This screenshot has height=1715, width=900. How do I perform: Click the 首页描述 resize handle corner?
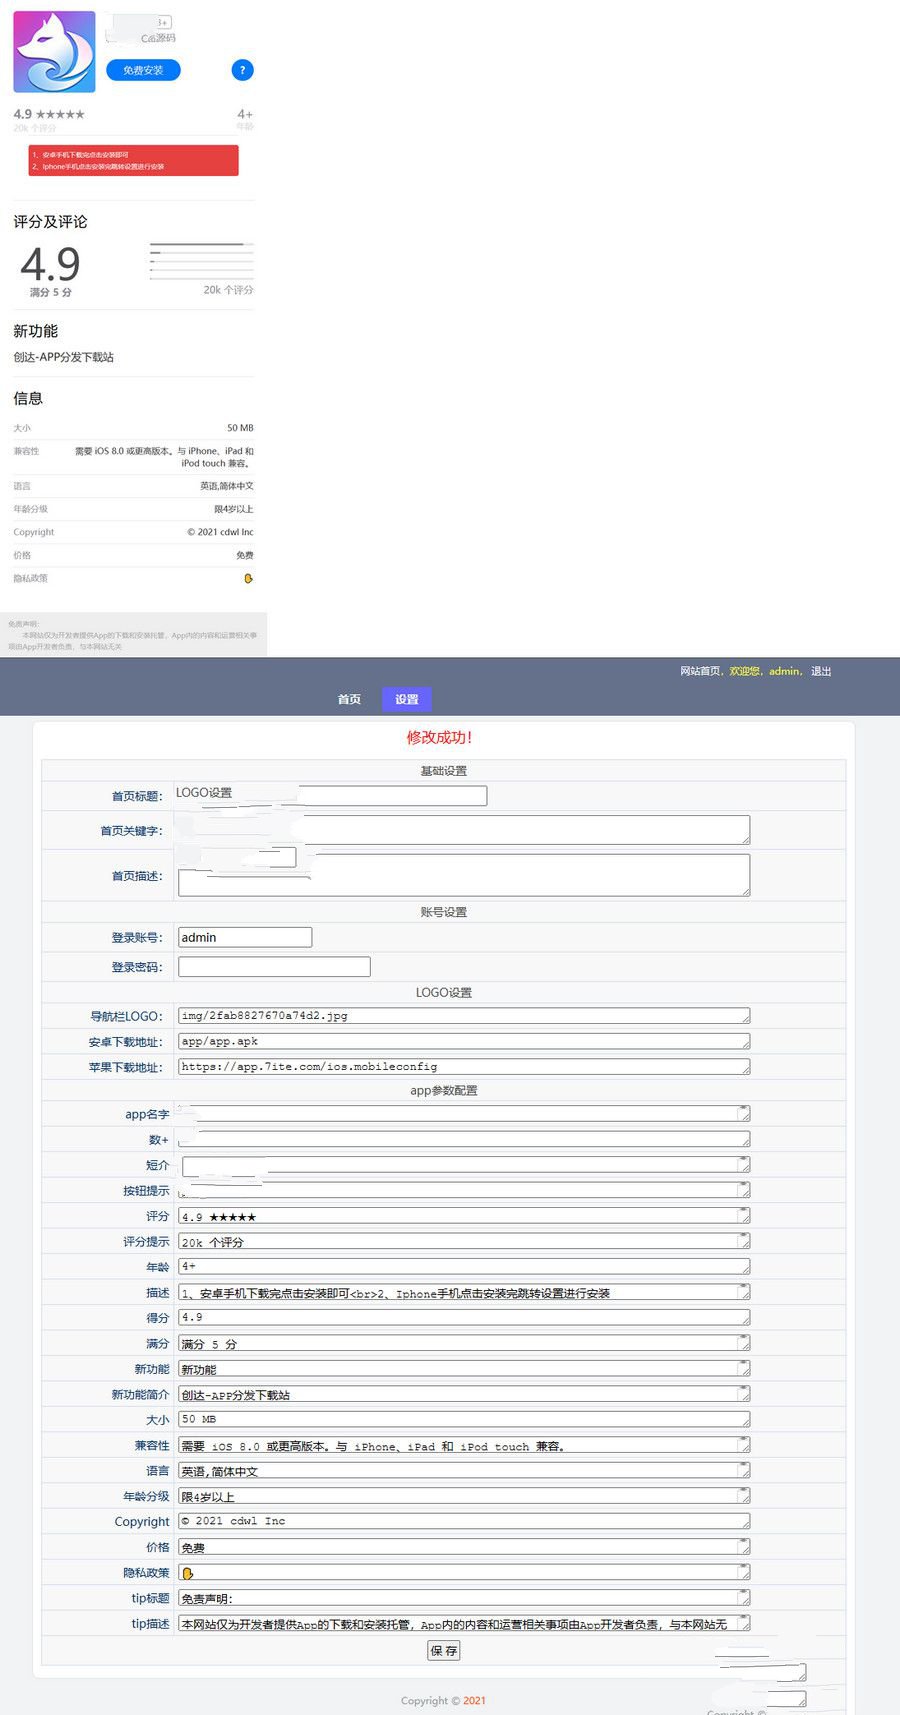(744, 891)
